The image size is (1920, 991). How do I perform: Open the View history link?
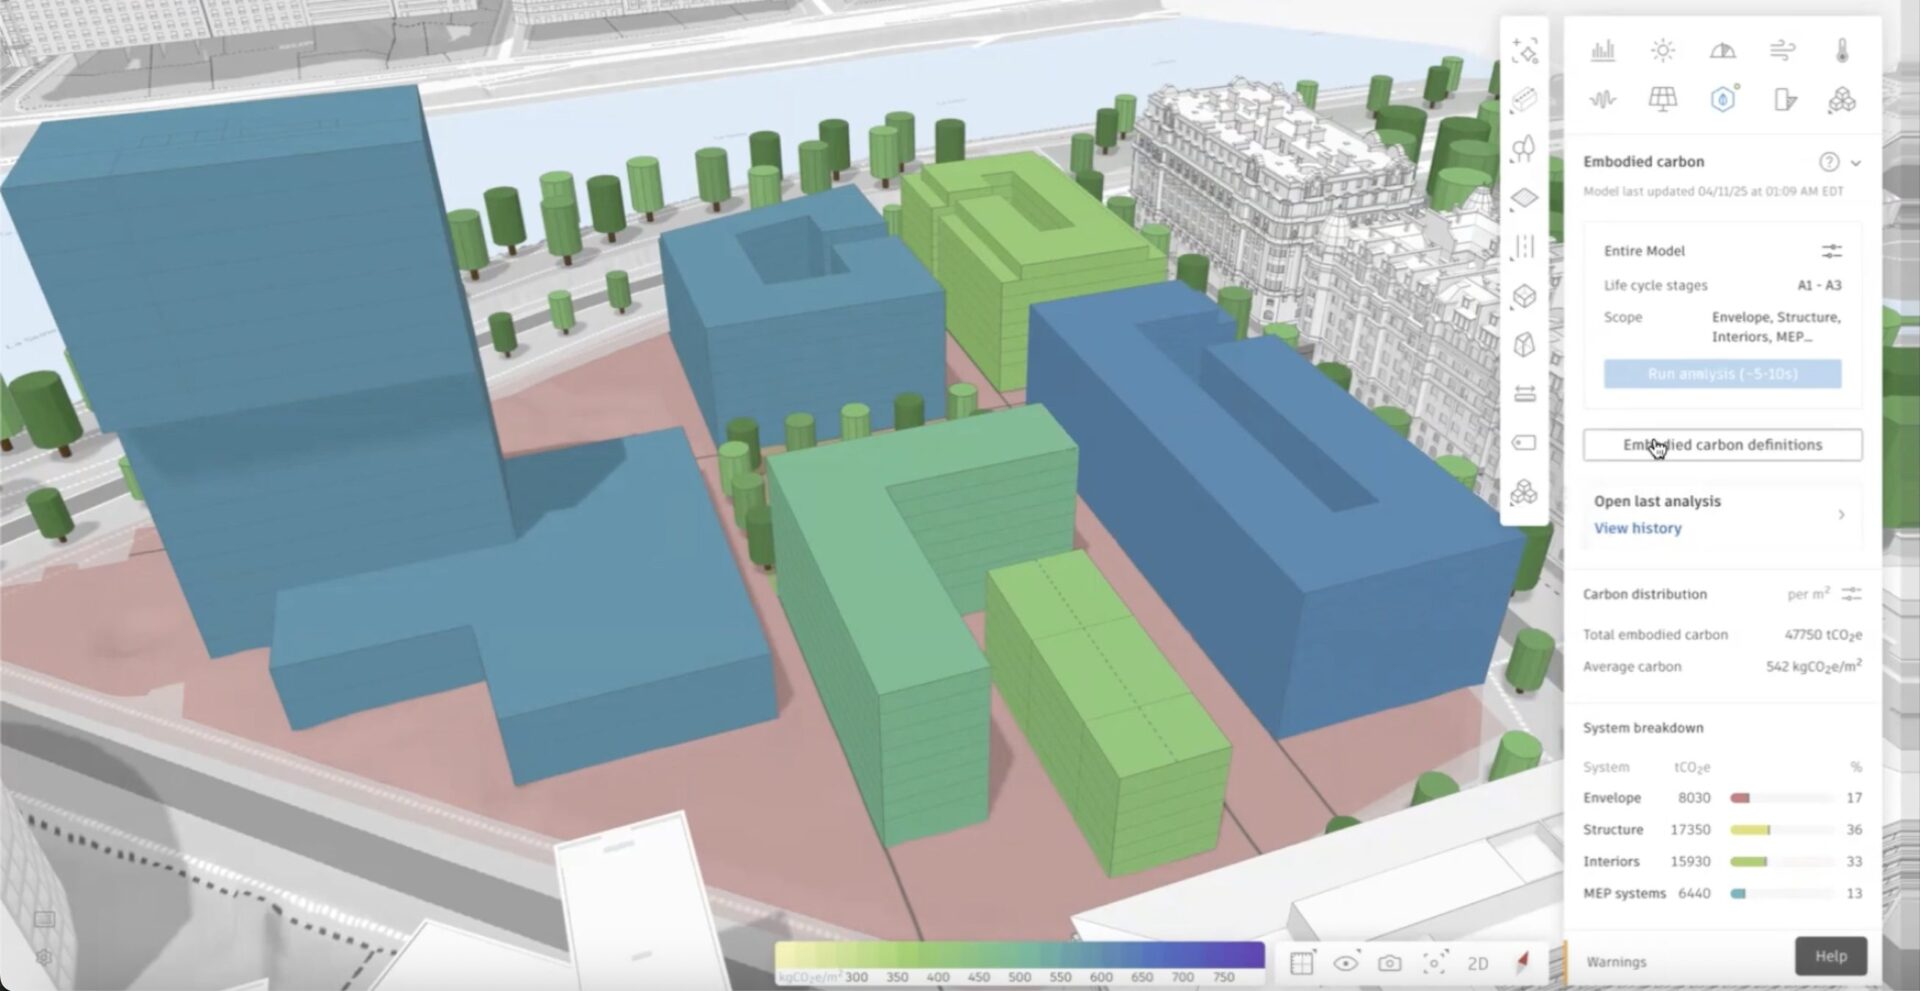point(1637,528)
